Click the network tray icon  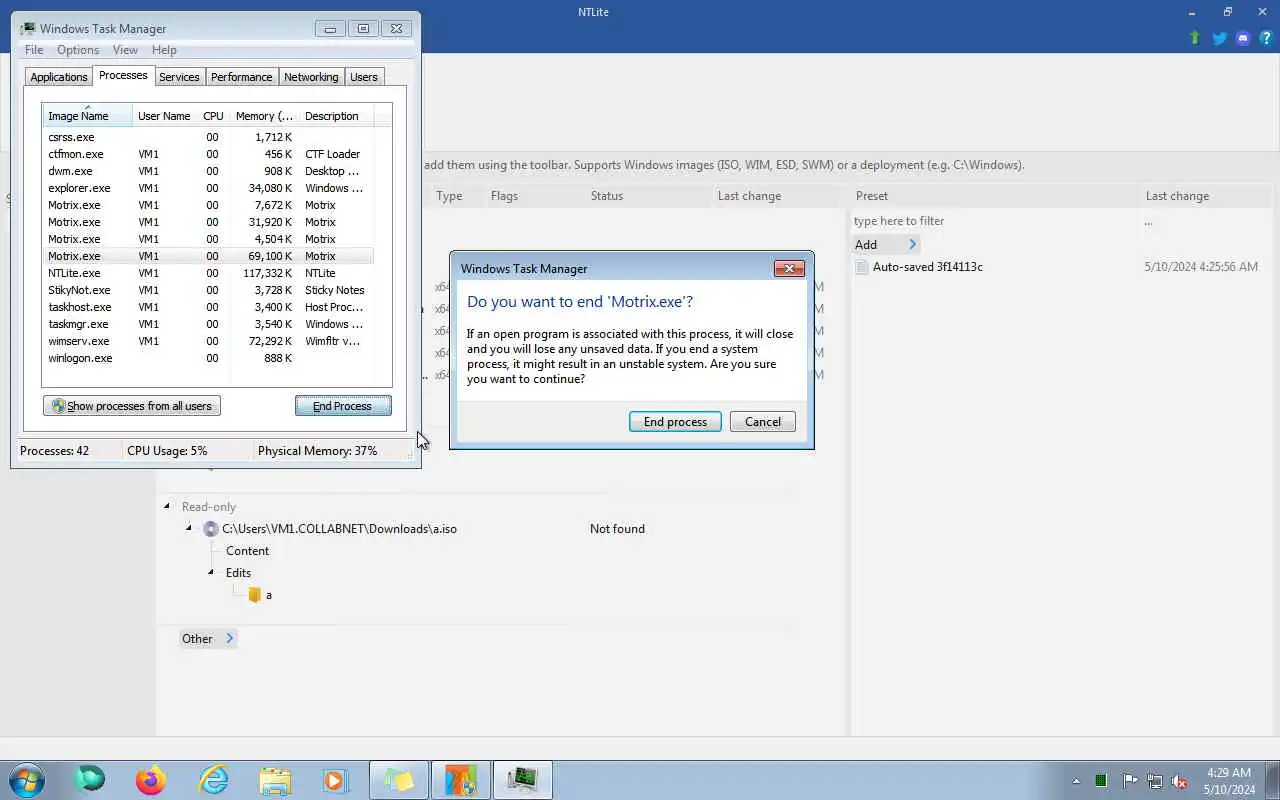coord(1155,781)
